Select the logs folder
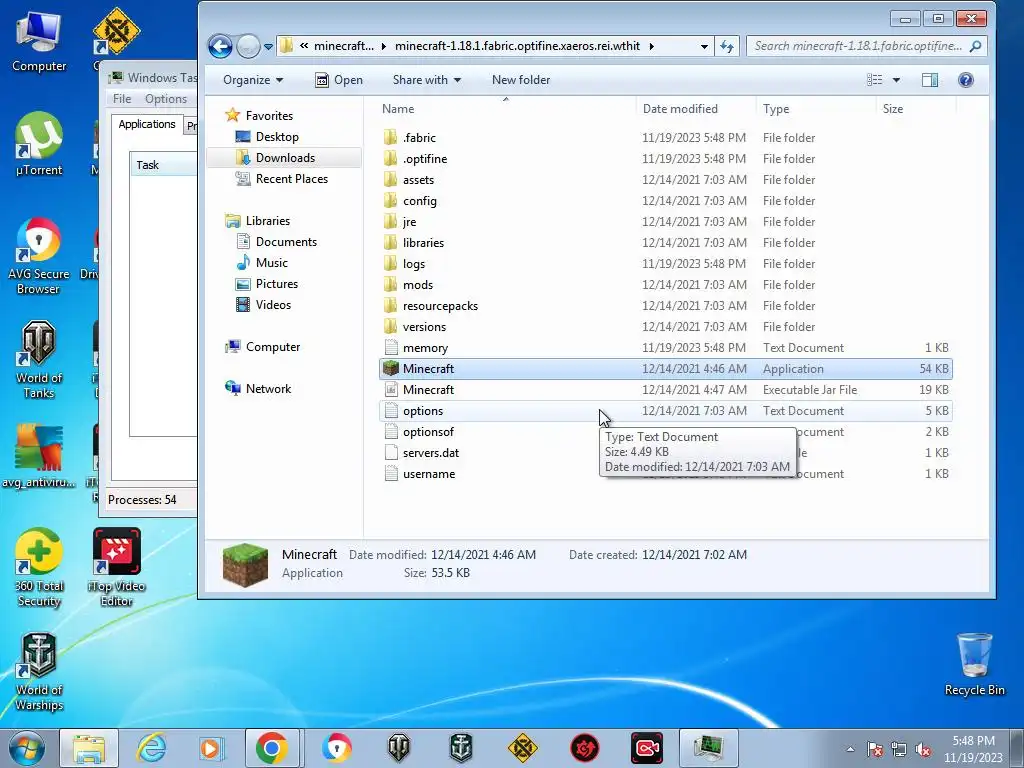1024x768 pixels. point(665,264)
